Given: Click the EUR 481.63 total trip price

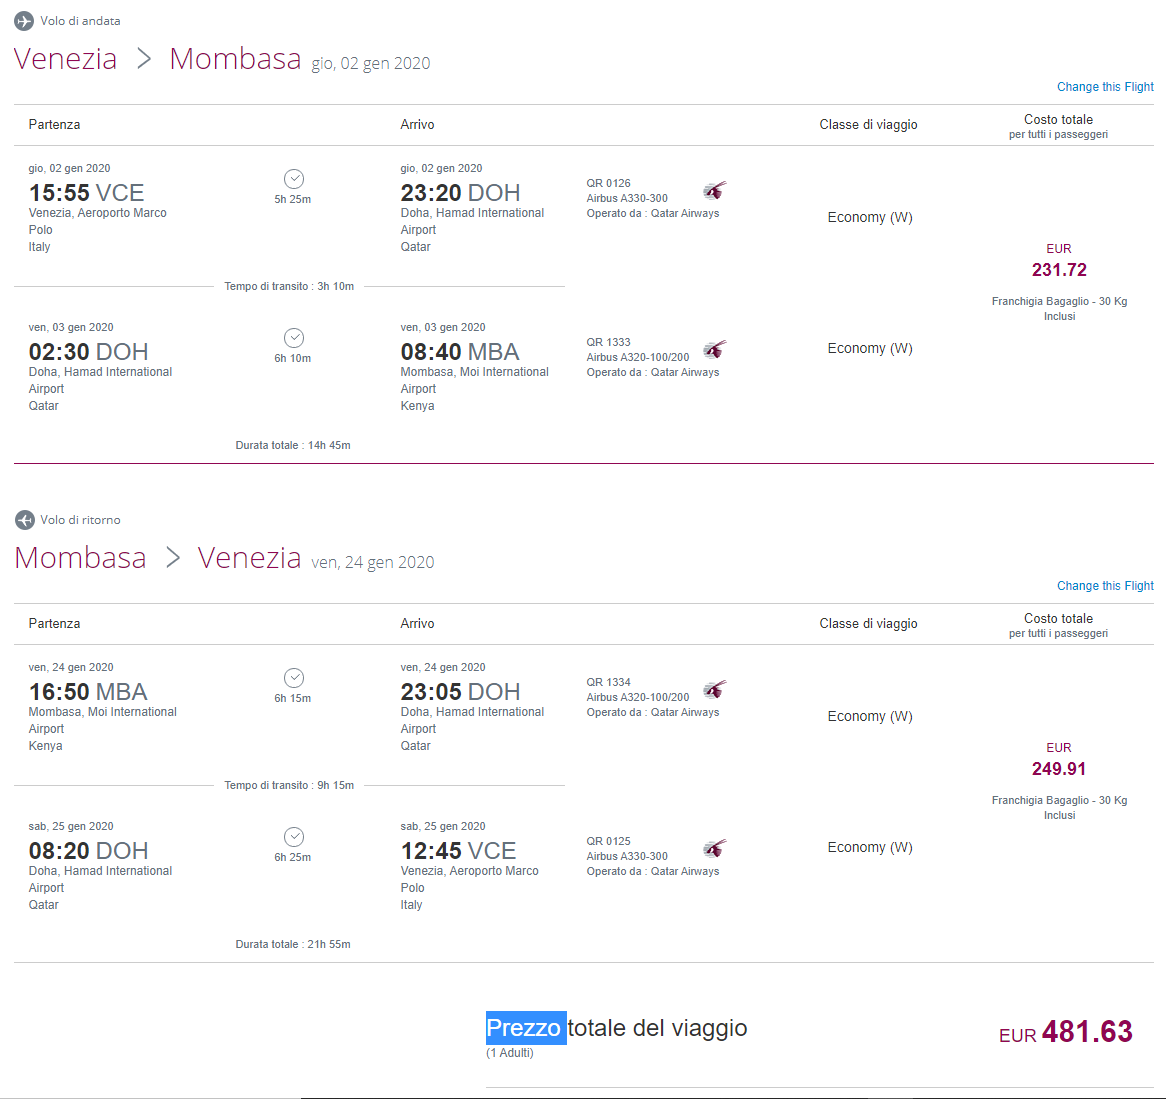Looking at the screenshot, I should [1066, 1032].
